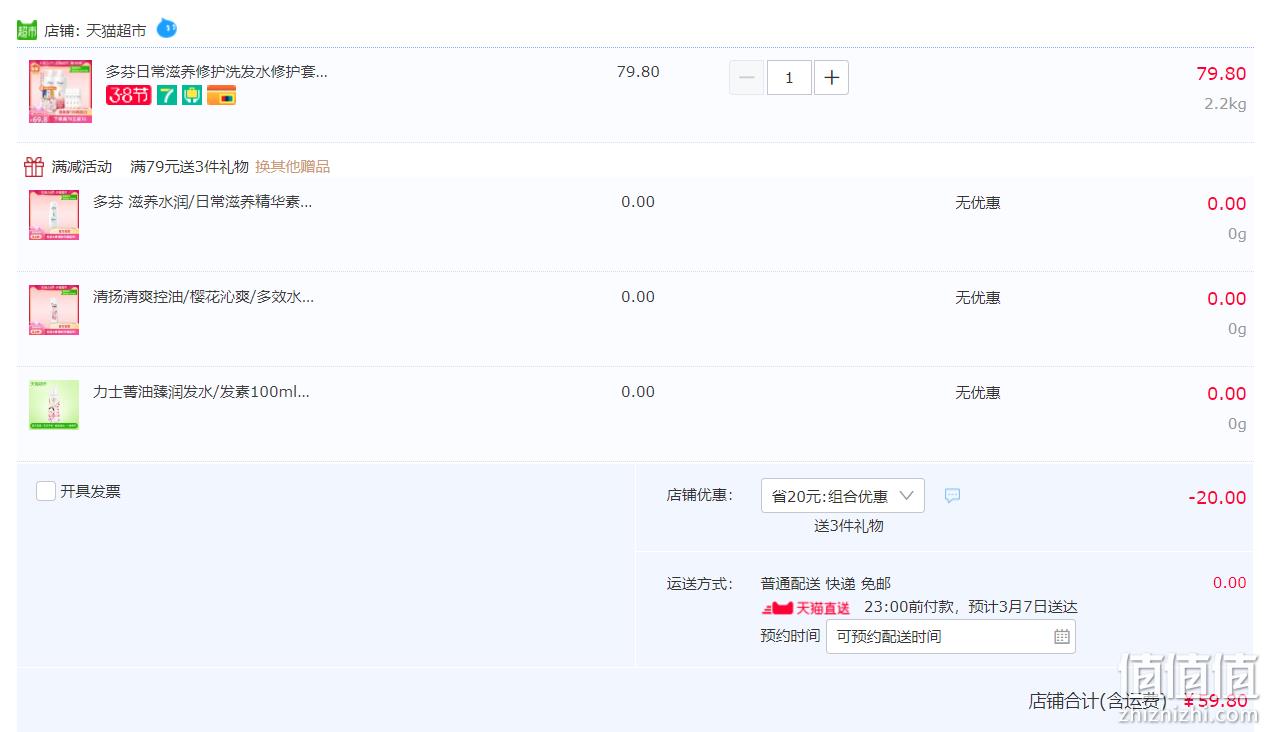Click the green shield guarantee badge
The image size is (1268, 732).
tap(192, 95)
